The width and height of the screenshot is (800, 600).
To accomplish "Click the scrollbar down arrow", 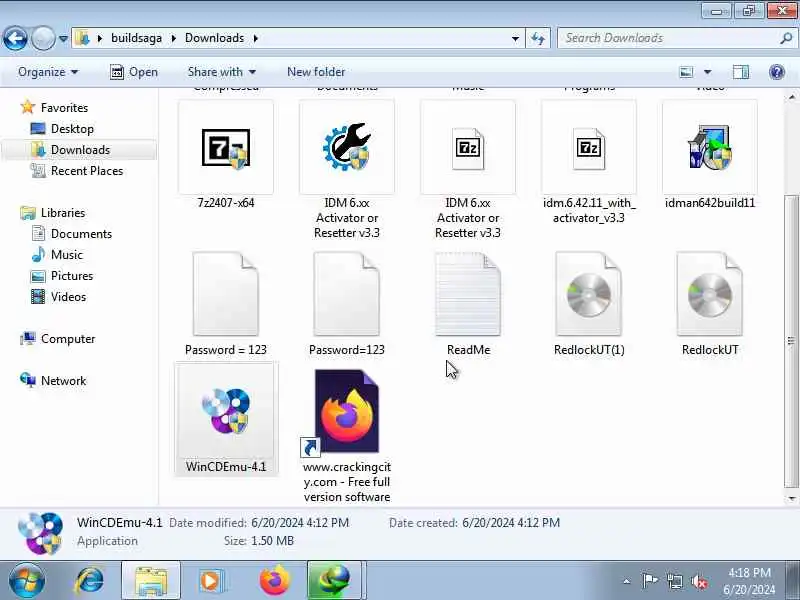I will (791, 498).
